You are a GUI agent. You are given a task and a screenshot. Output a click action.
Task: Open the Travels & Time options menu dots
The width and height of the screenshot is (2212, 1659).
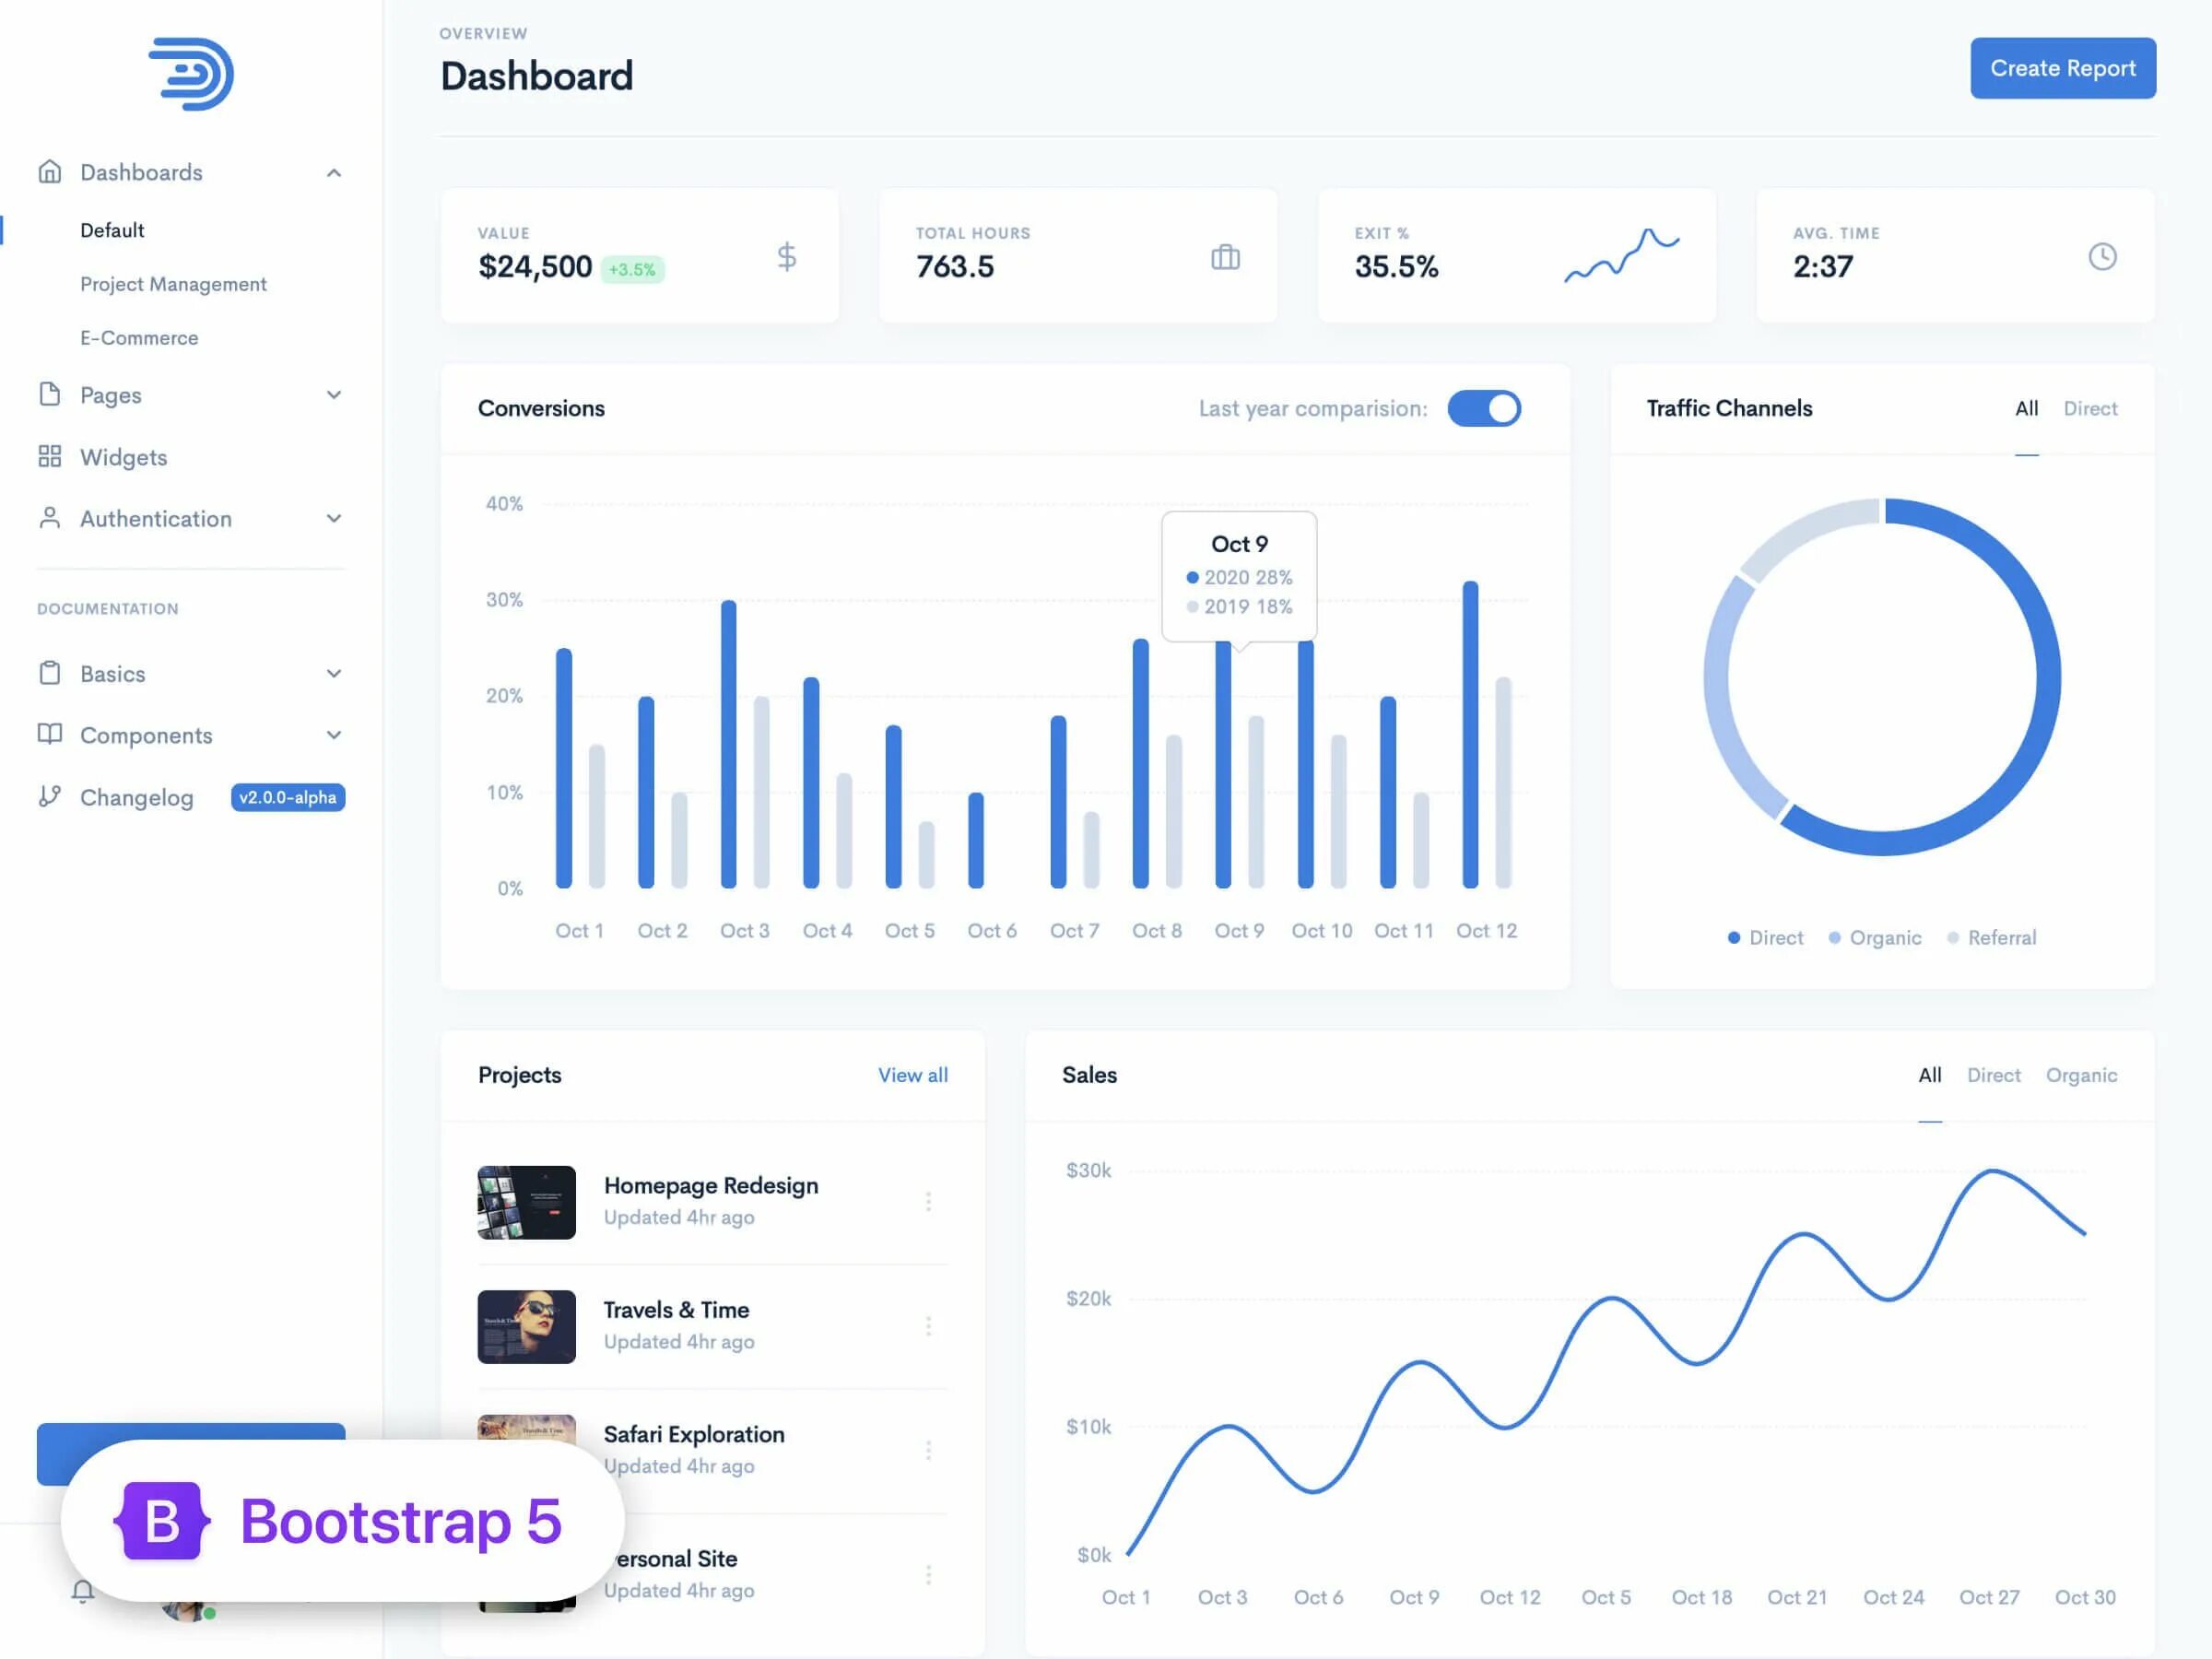pos(928,1326)
